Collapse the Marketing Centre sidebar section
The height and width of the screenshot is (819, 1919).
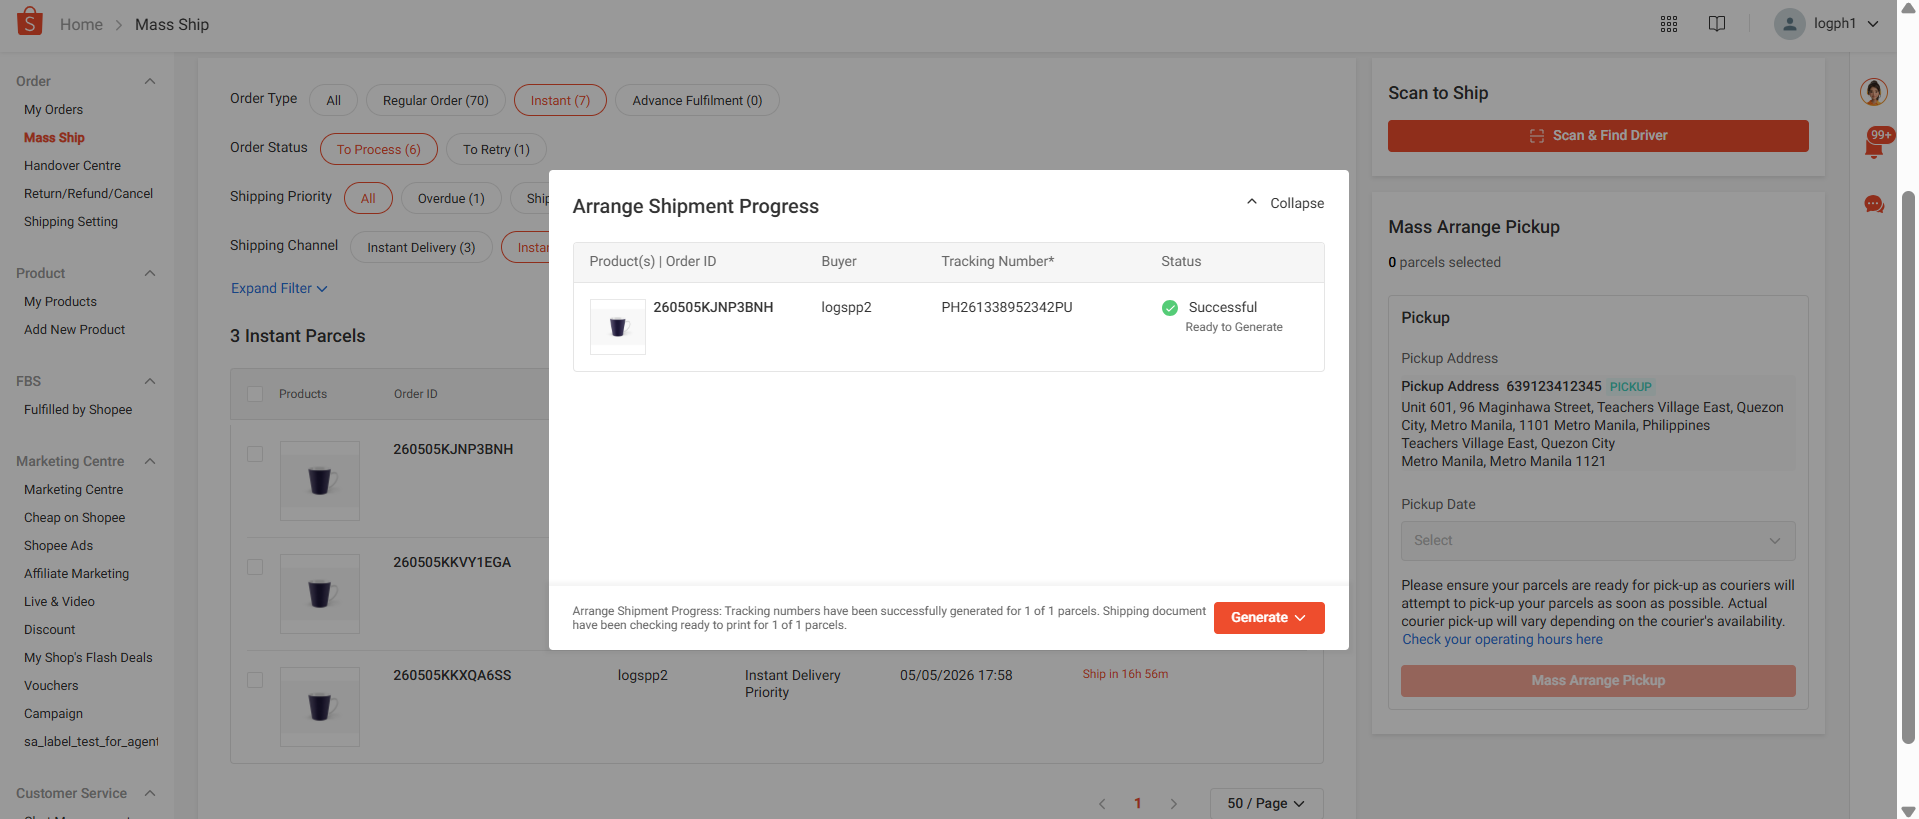[150, 461]
